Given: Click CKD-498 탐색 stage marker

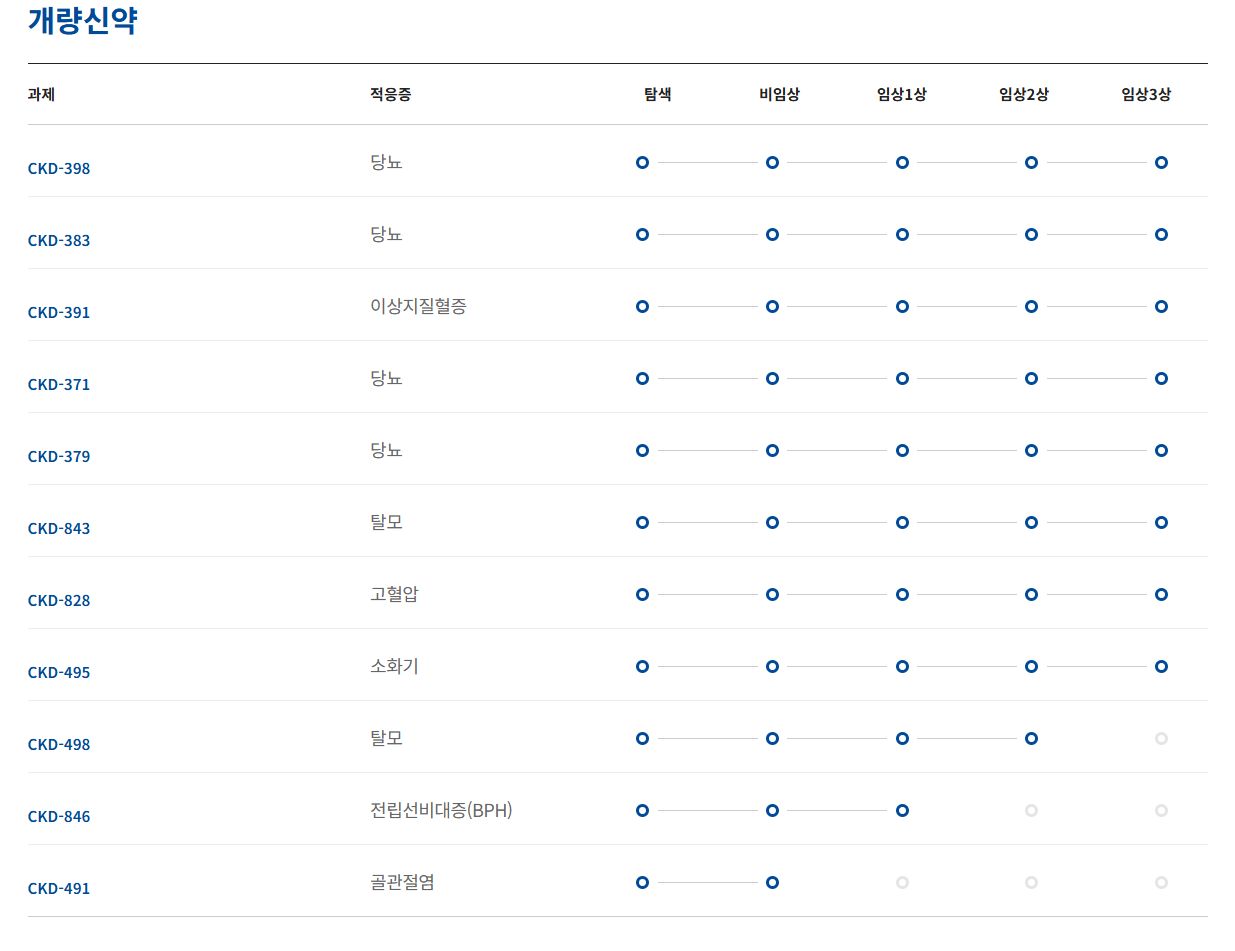Looking at the screenshot, I should 642,738.
